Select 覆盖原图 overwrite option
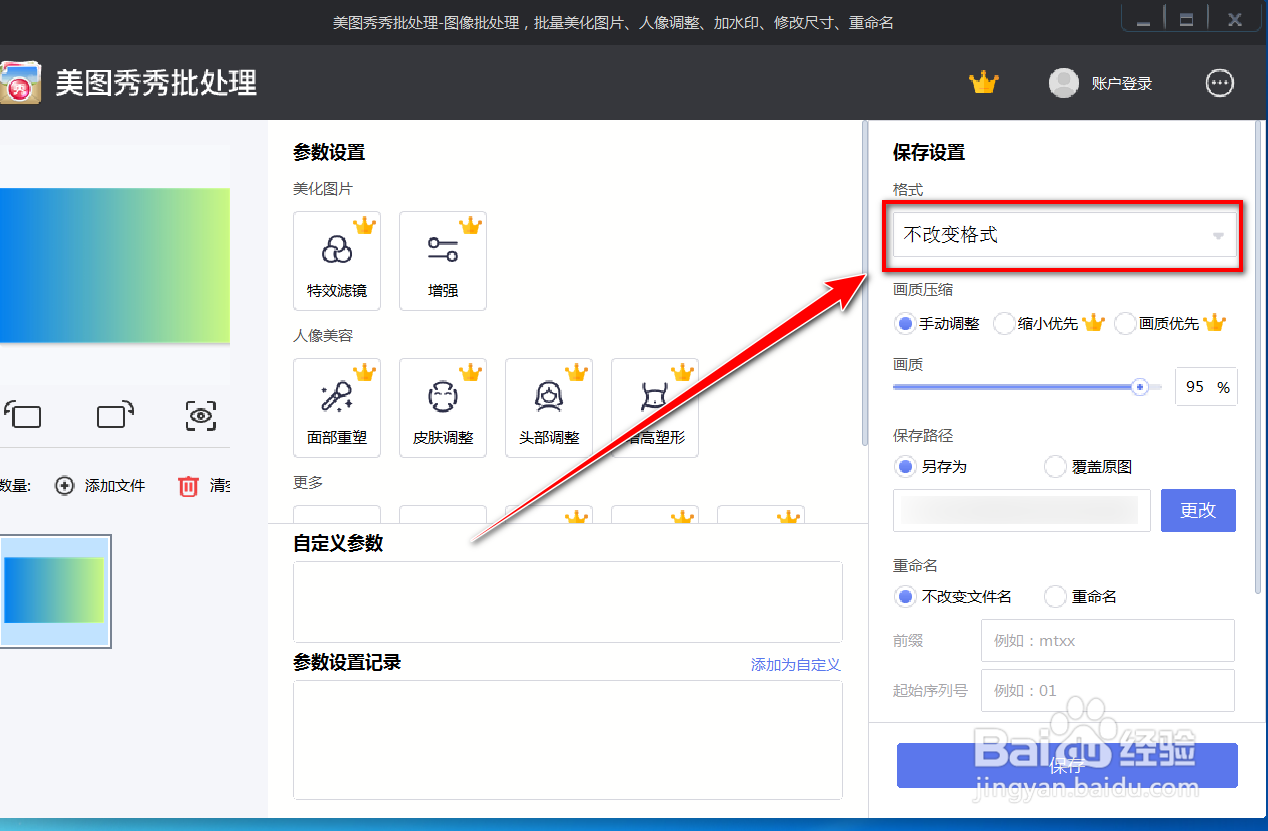 1088,467
